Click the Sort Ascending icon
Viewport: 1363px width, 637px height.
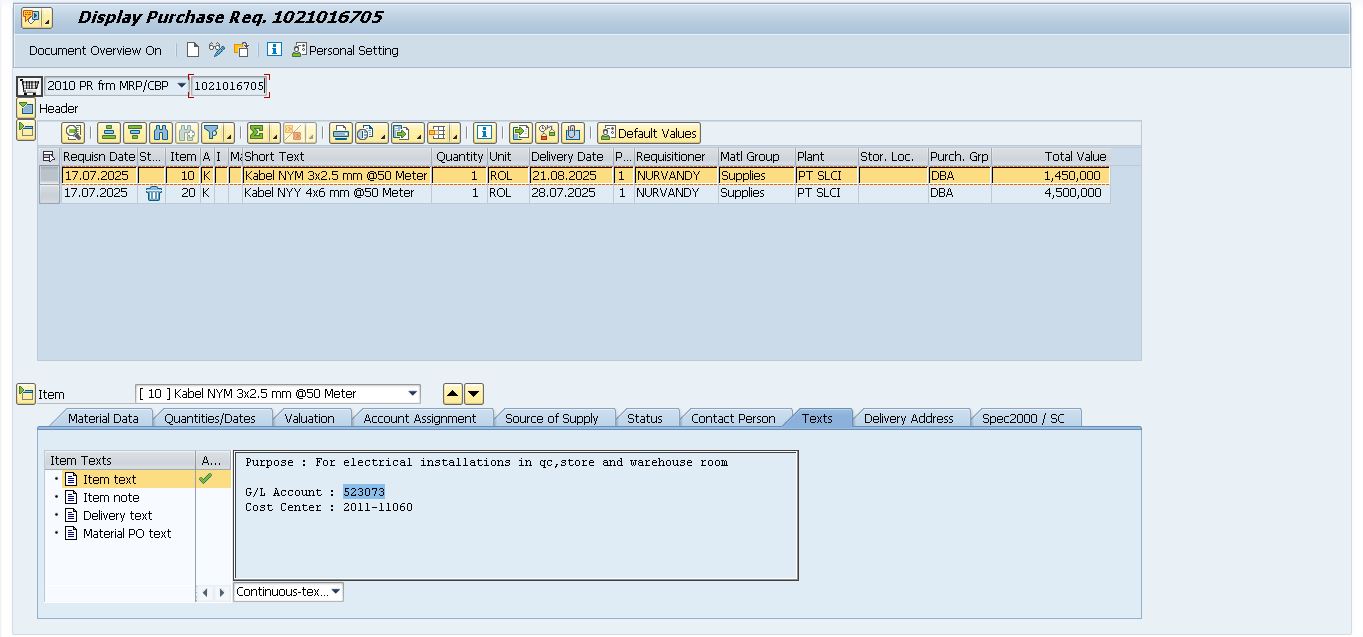coord(109,133)
